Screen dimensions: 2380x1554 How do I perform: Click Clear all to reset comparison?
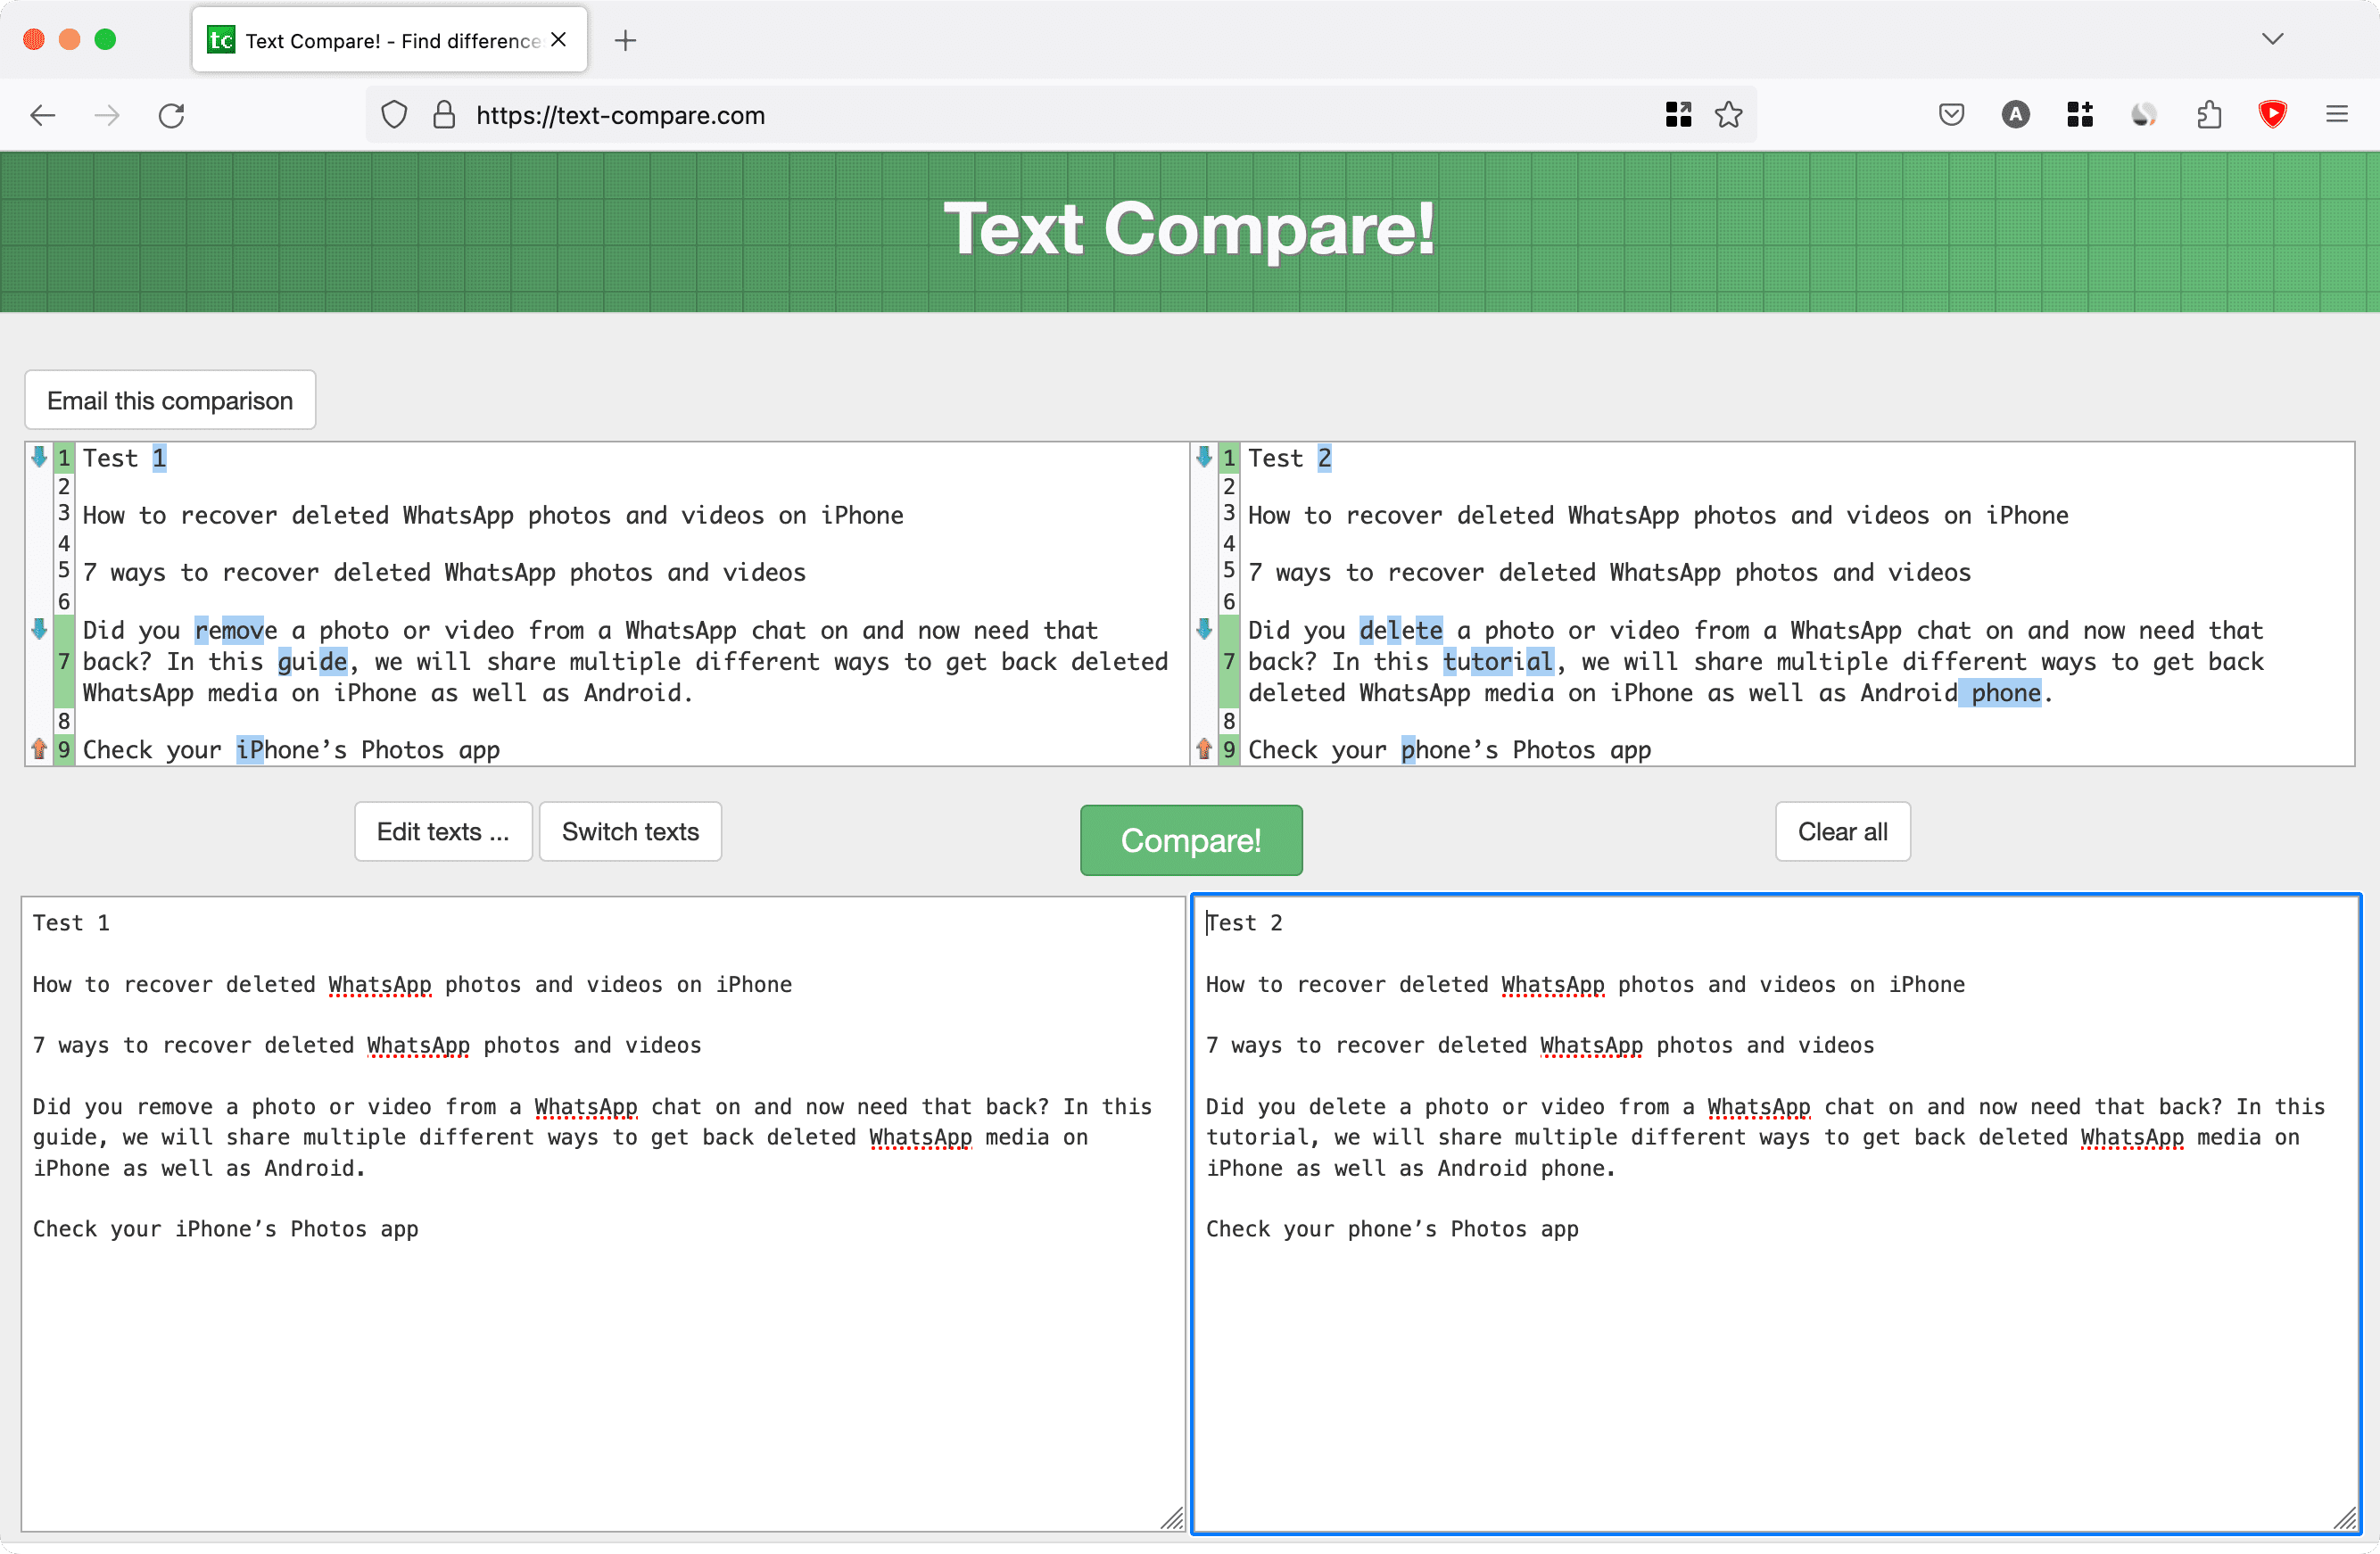[1844, 832]
